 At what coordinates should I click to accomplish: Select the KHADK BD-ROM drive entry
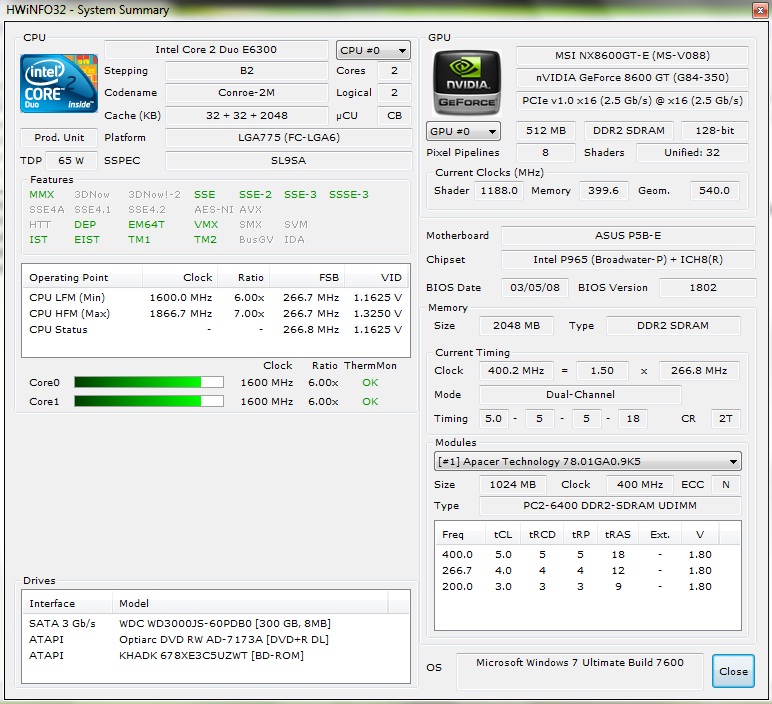(215, 655)
